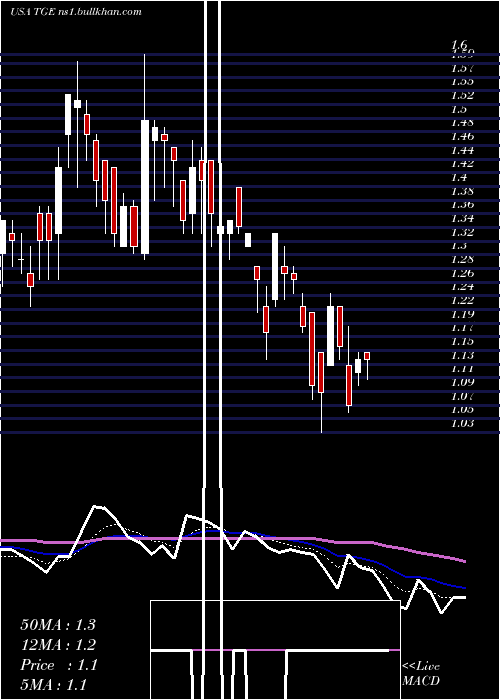
Task: Click the '5MA : 1.1' readout
Action: click(x=54, y=685)
